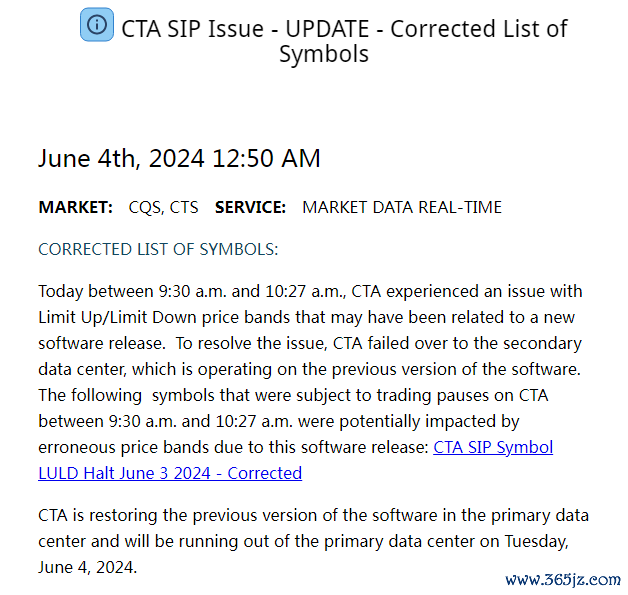Click the www.365jz.com watermark
This screenshot has height=595, width=628.
click(563, 580)
